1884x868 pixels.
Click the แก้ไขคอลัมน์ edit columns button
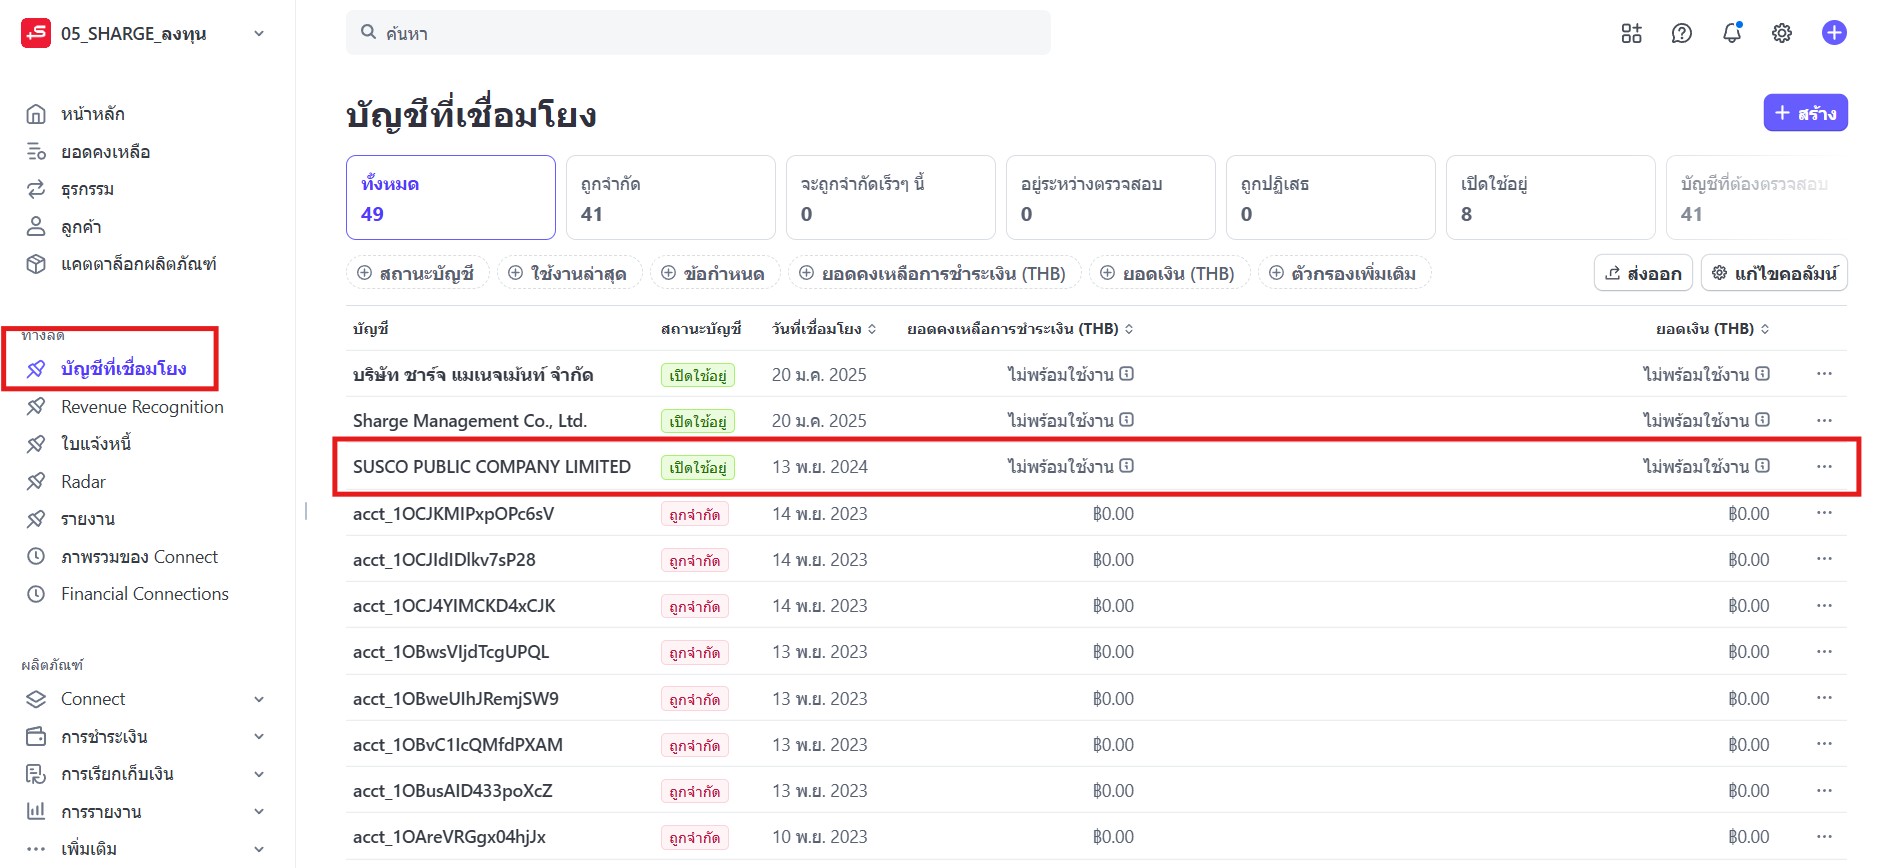(1774, 273)
